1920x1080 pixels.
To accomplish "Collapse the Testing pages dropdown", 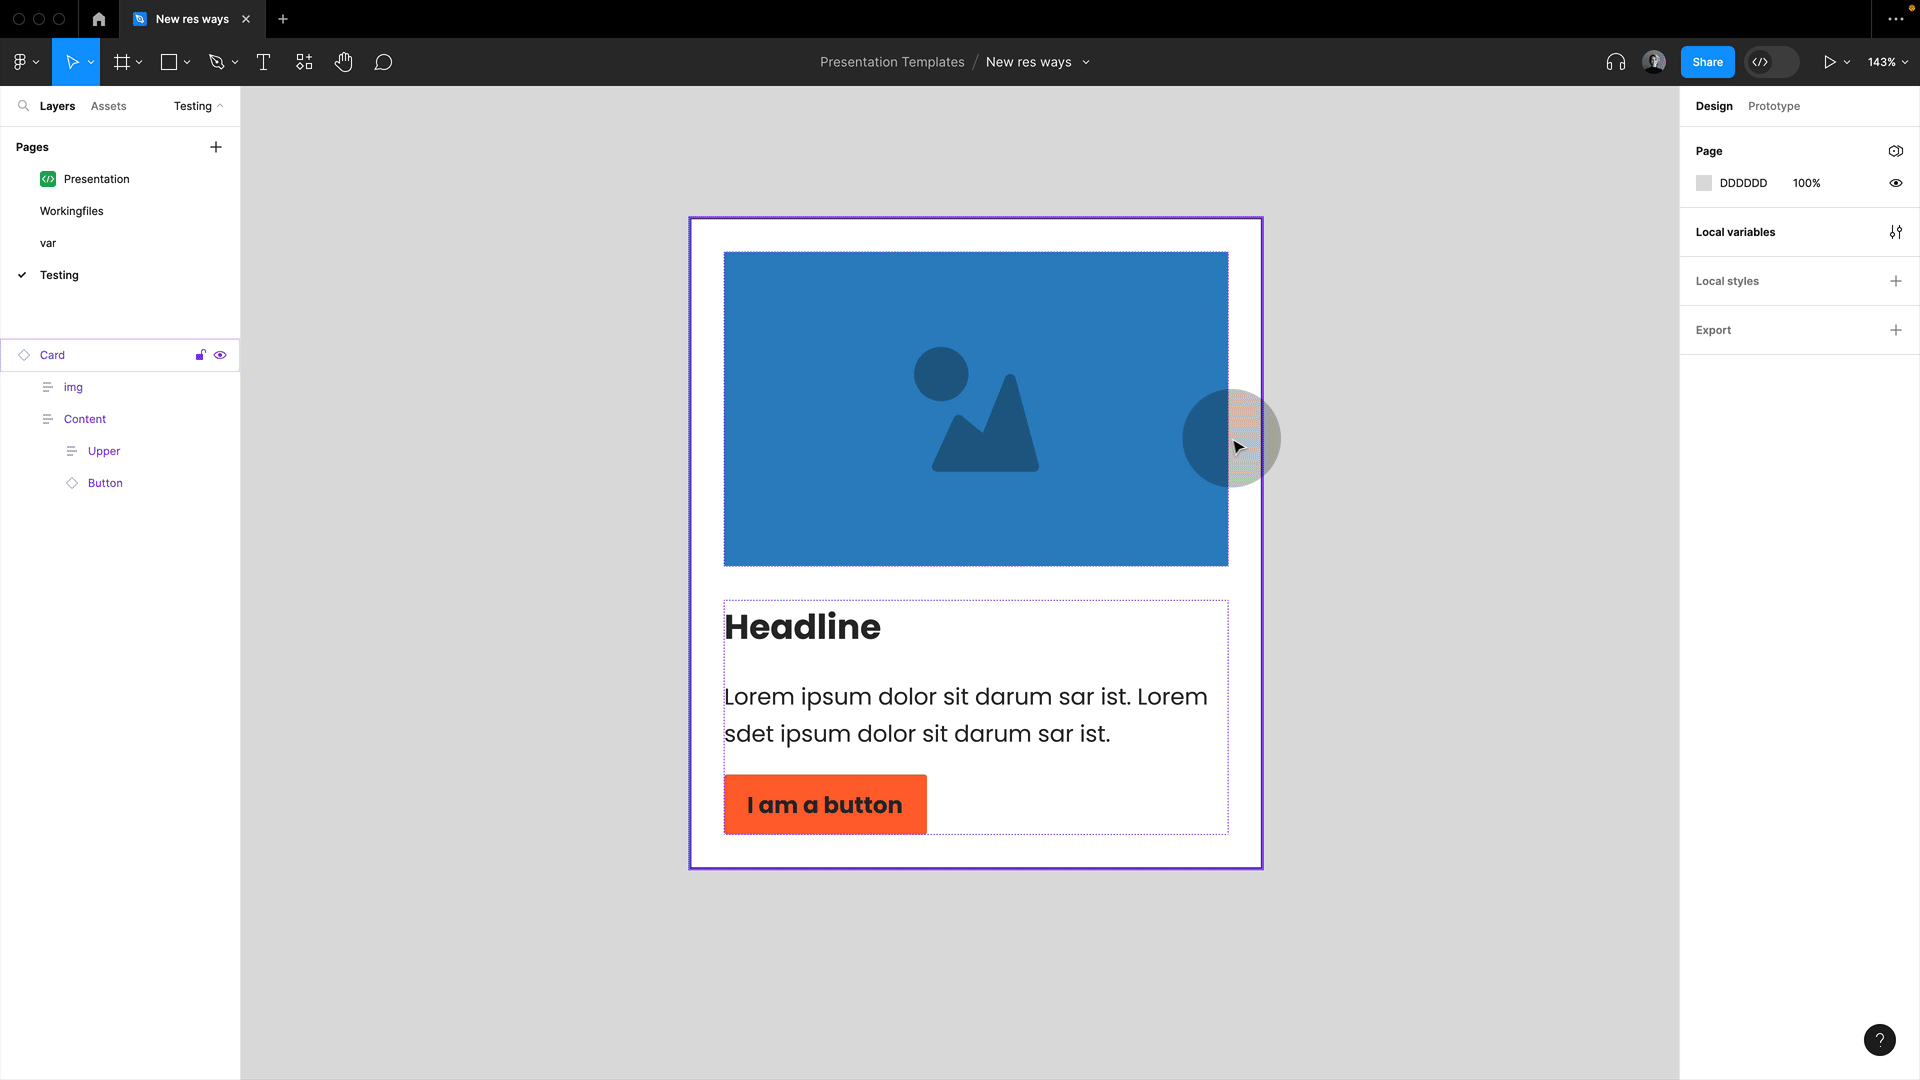I will pos(198,106).
